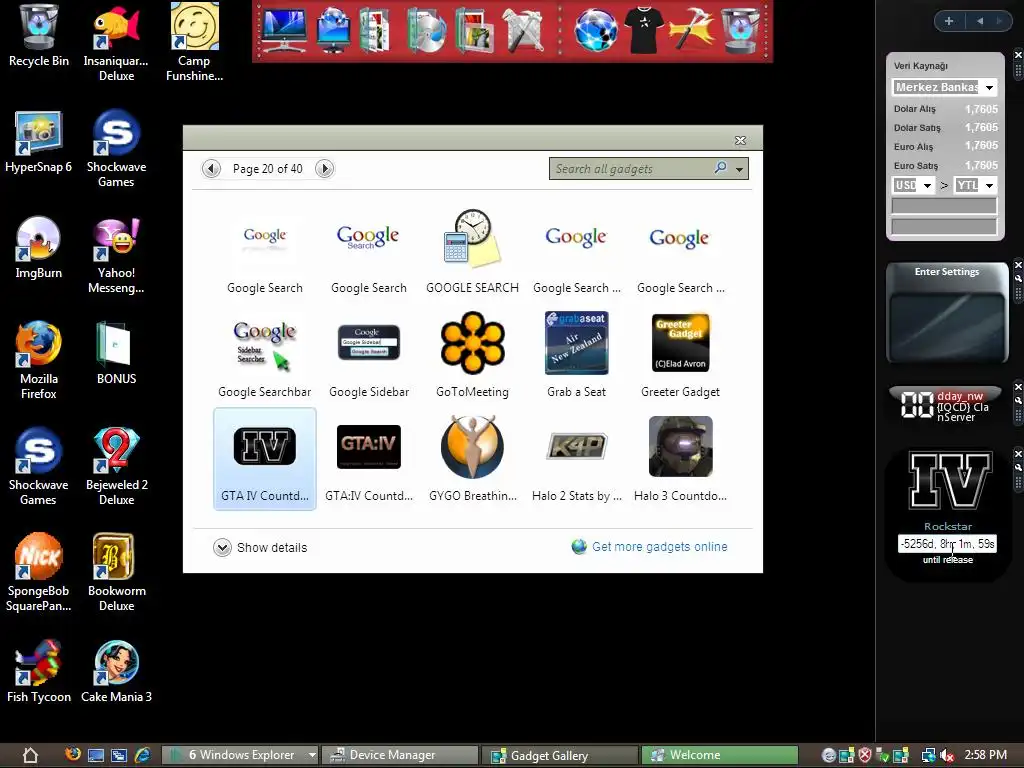1024x768 pixels.
Task: Open the Start menu button
Action: (30, 756)
